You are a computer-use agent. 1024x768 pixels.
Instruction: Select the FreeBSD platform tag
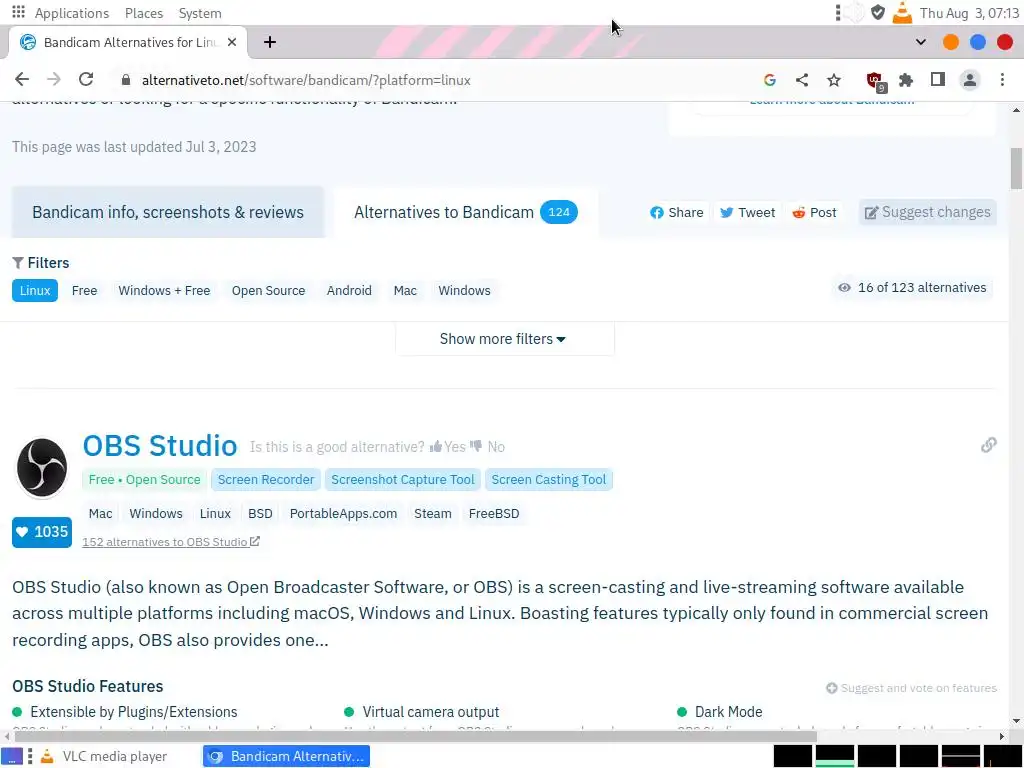pyautogui.click(x=494, y=513)
